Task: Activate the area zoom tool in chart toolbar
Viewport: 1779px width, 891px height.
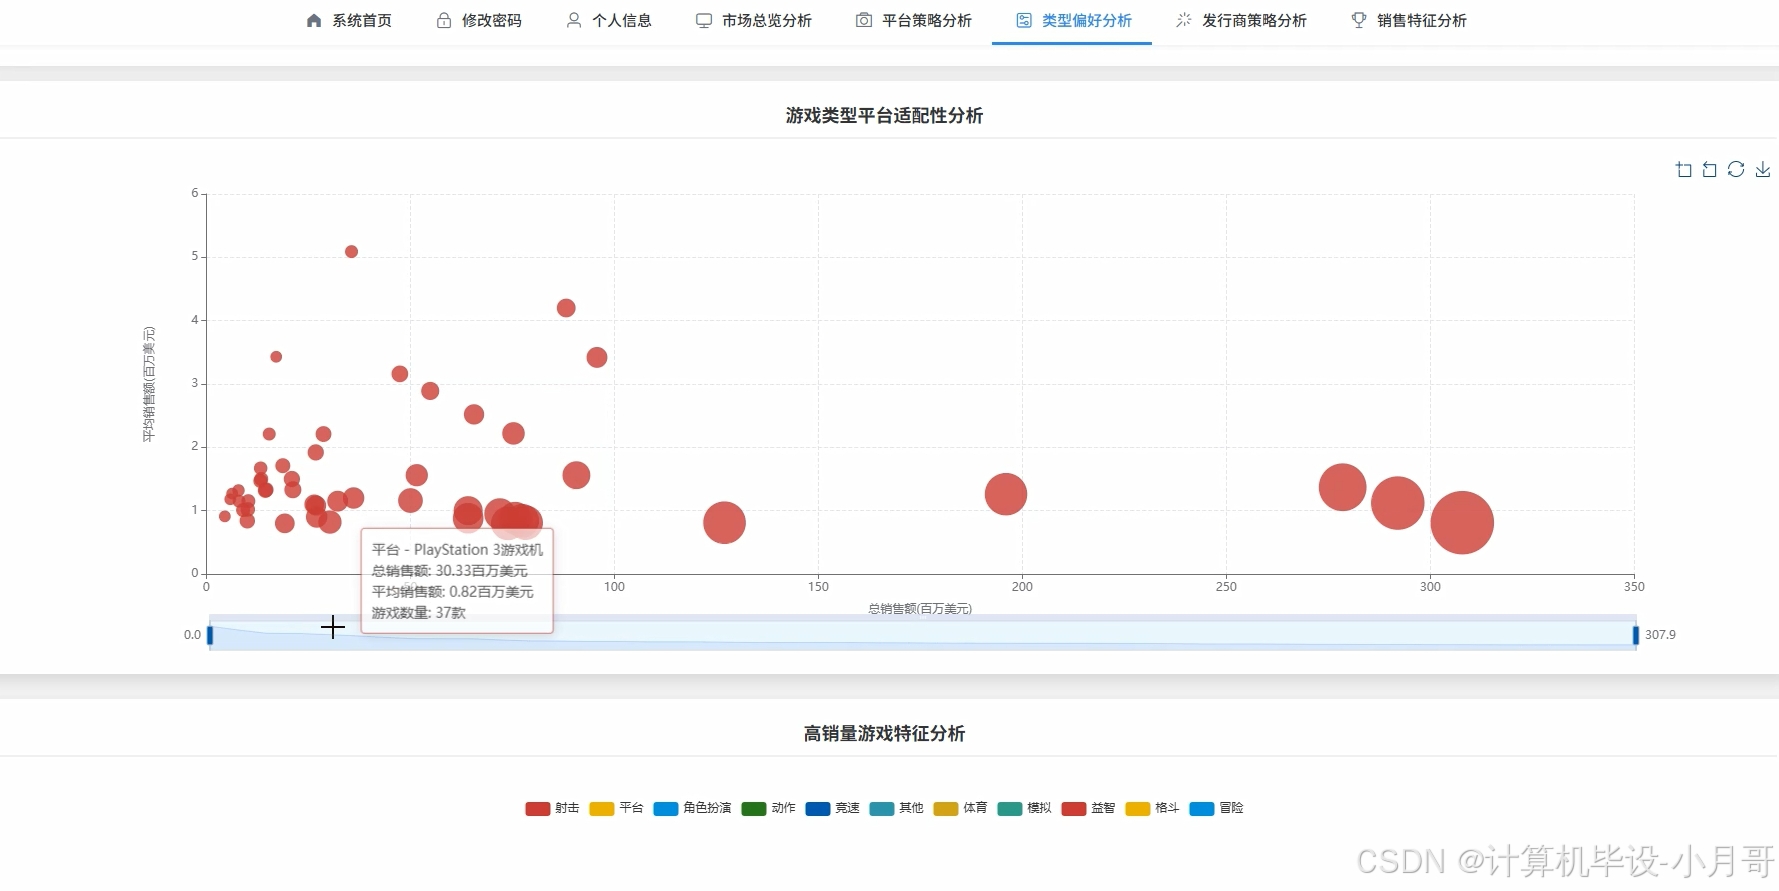Action: click(x=1684, y=170)
